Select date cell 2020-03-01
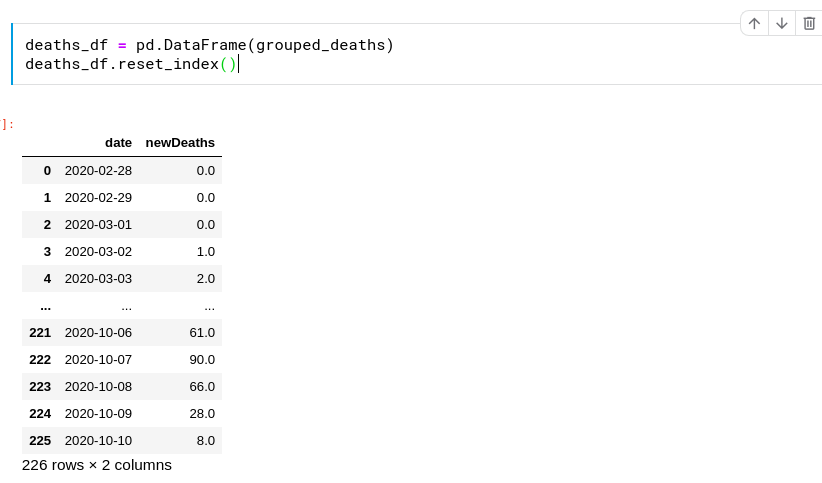This screenshot has width=822, height=483. pyautogui.click(x=98, y=224)
